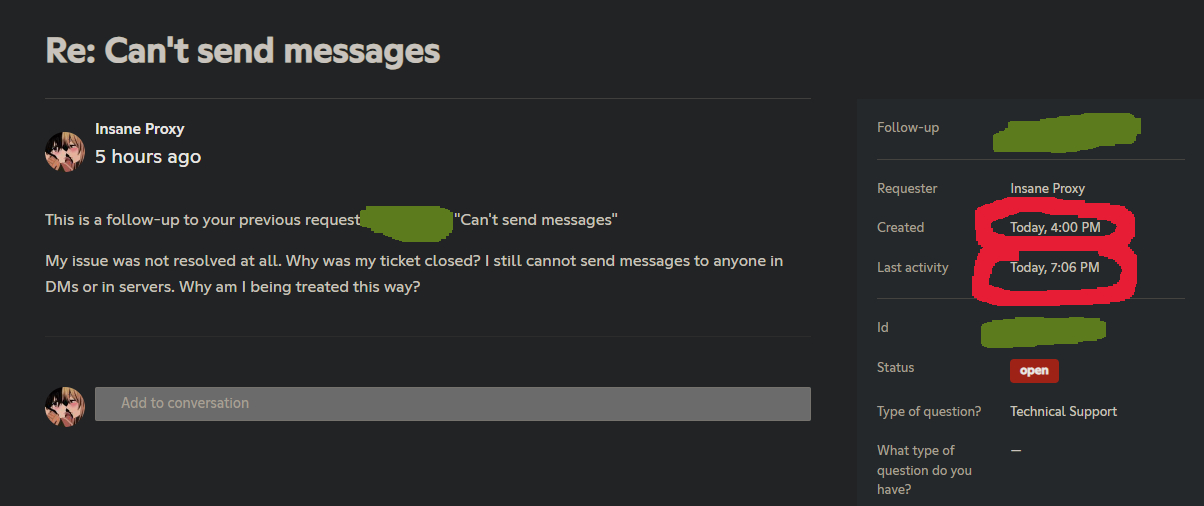Open the redacted Follow-up ticket link in sidebar
The image size is (1204, 506).
click(x=1067, y=132)
